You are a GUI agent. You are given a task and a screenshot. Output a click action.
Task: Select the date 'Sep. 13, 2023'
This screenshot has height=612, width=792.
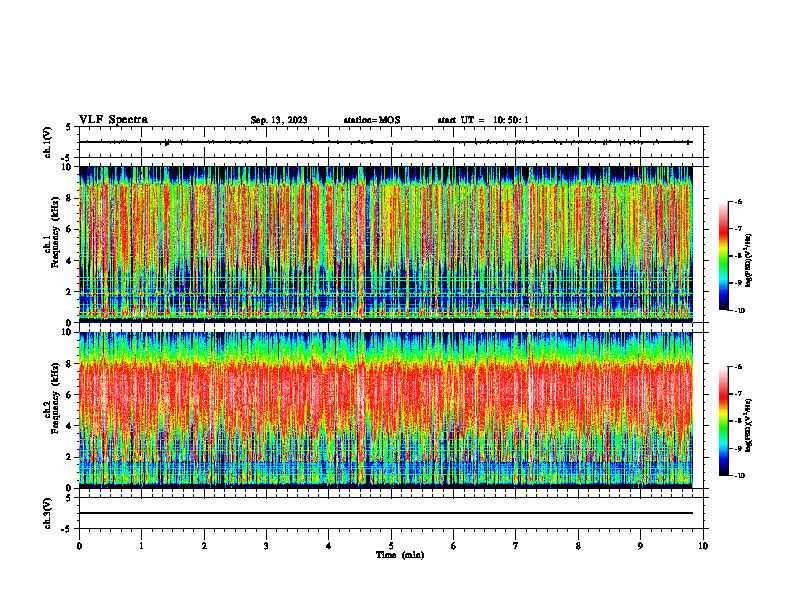279,120
